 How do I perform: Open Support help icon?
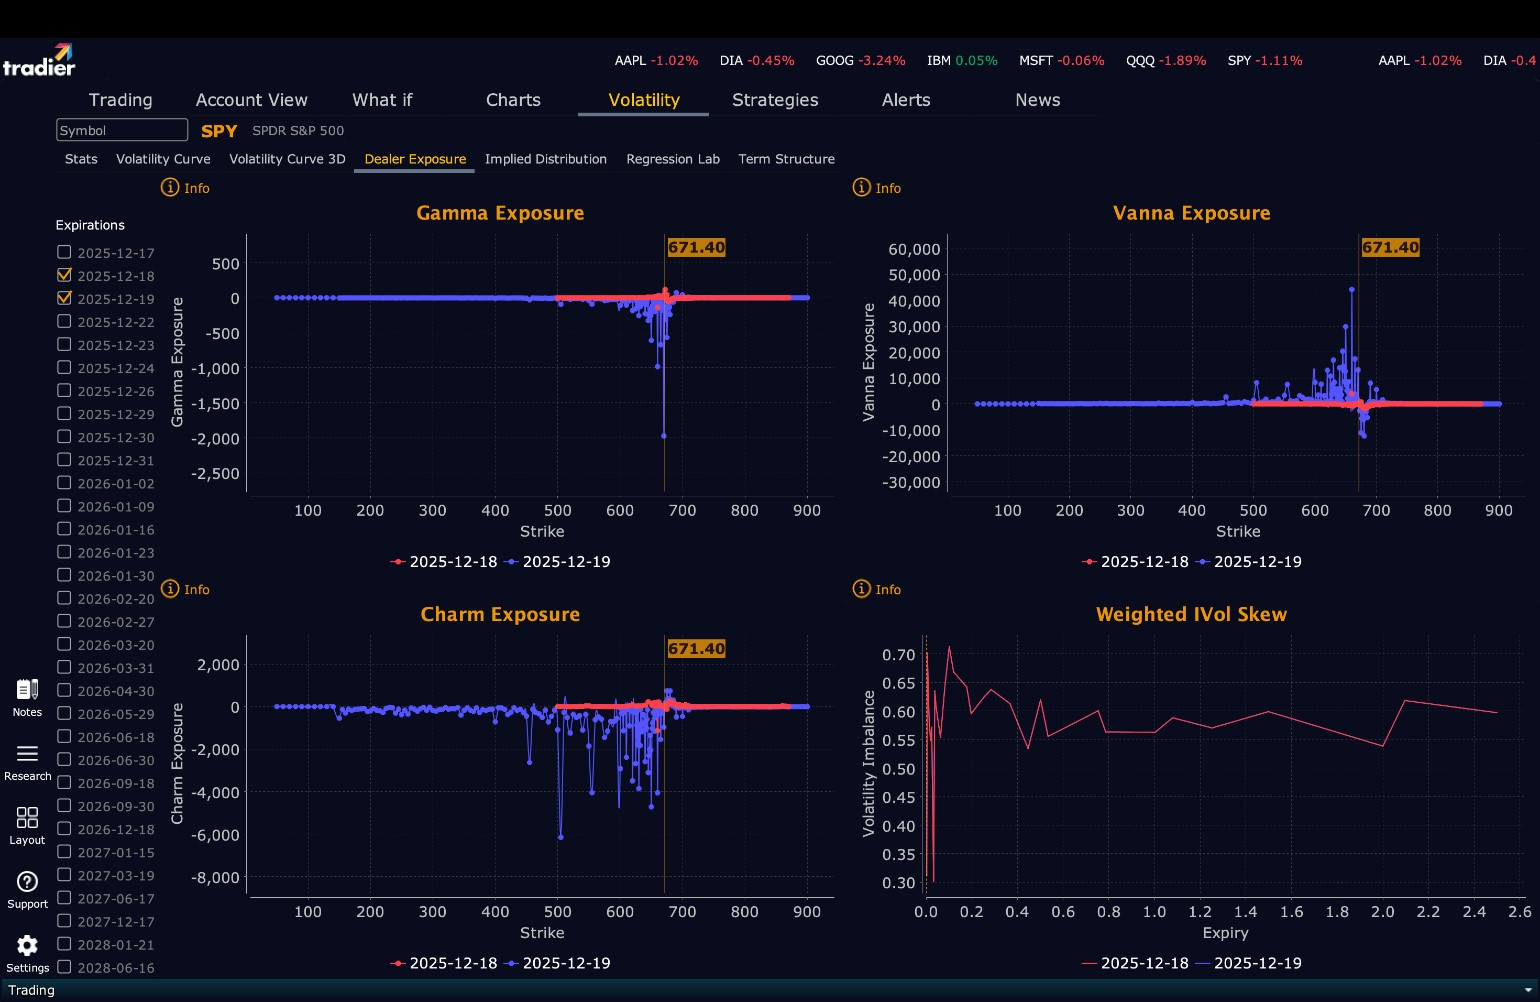(27, 883)
